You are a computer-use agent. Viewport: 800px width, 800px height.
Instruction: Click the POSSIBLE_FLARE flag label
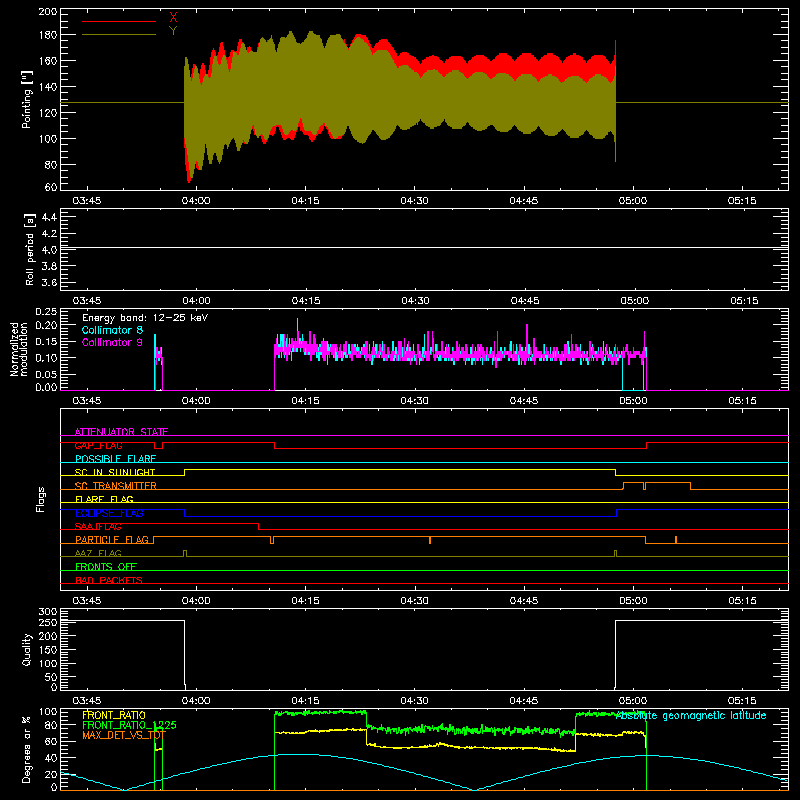pyautogui.click(x=115, y=459)
